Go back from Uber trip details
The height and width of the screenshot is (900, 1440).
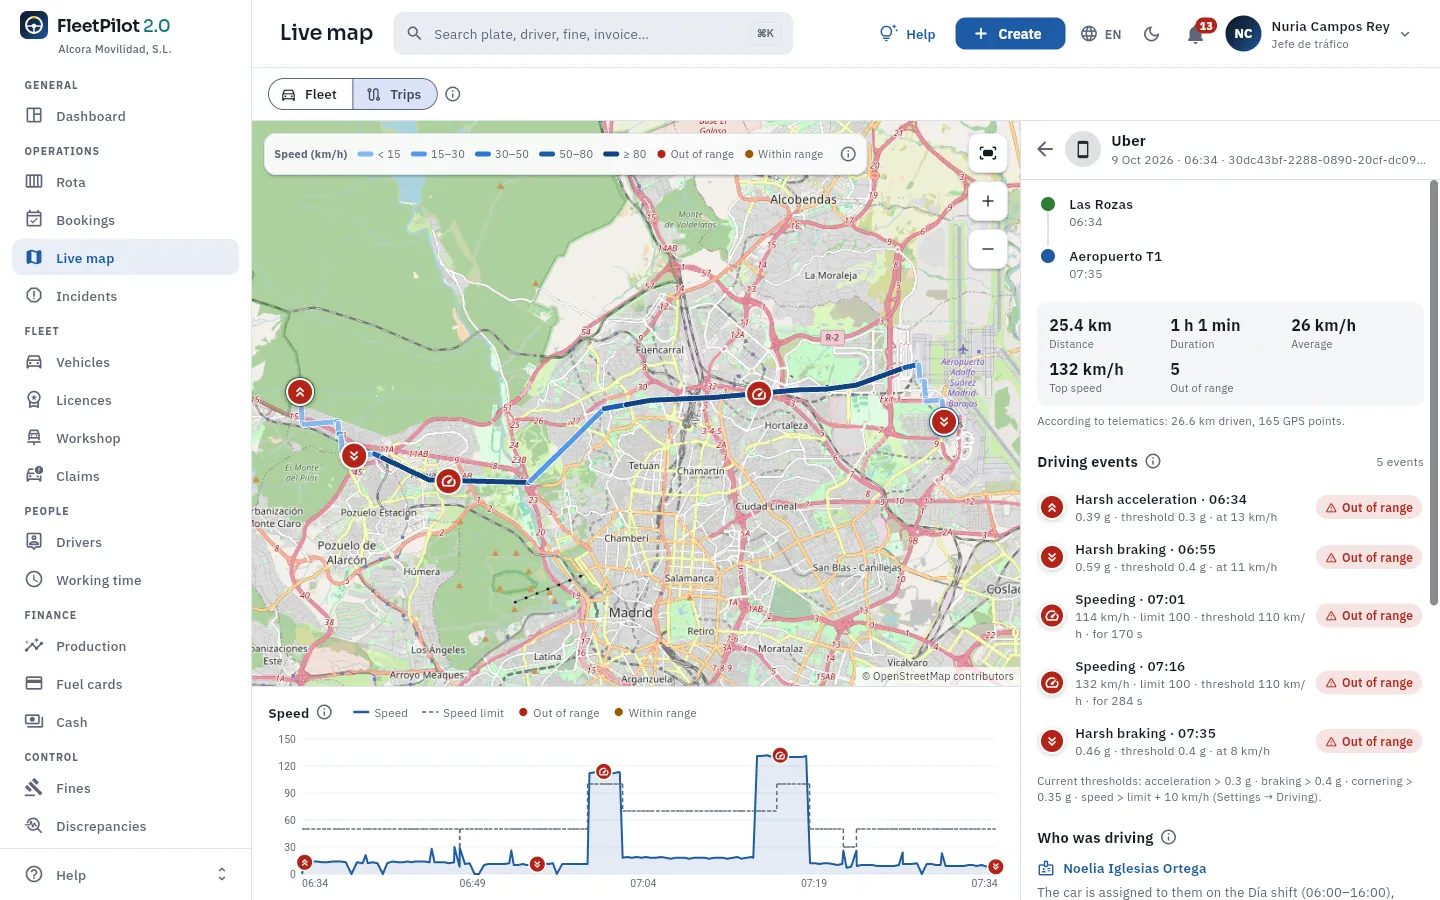click(1045, 149)
